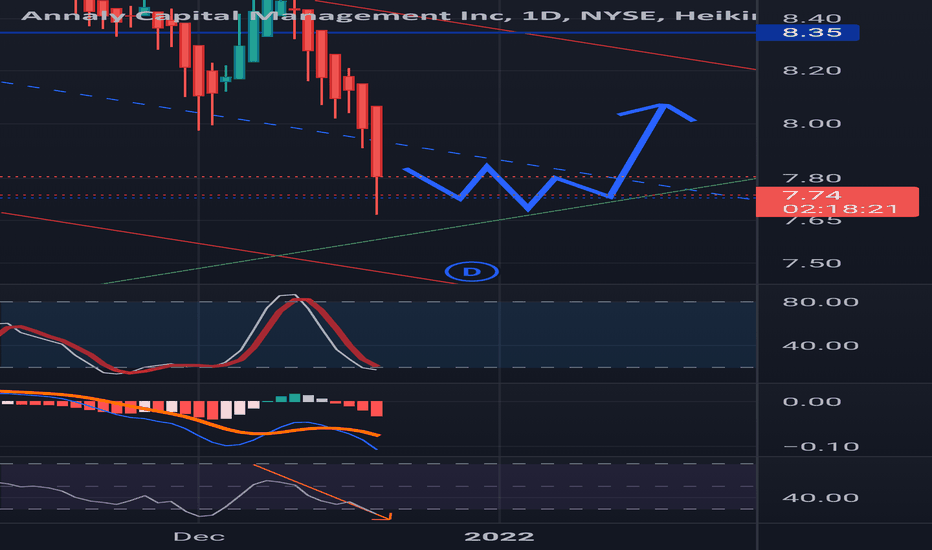Click the -0.10 MACD scale value
The image size is (932, 550).
coord(820,447)
